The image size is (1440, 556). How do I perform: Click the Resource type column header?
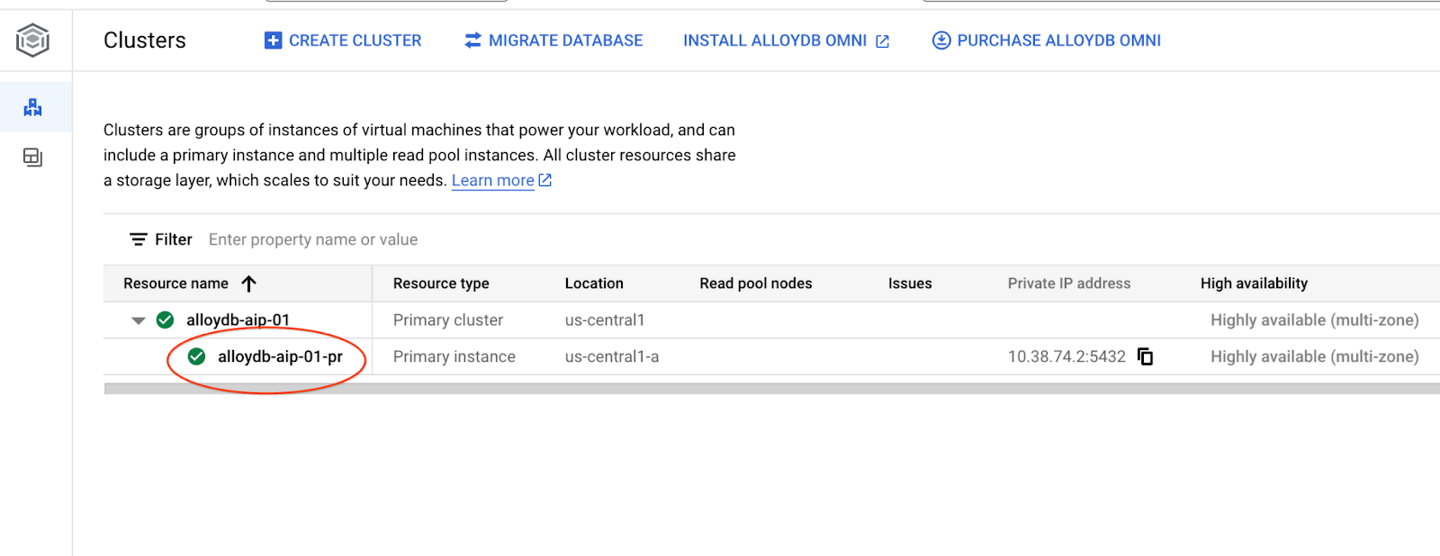coord(441,284)
